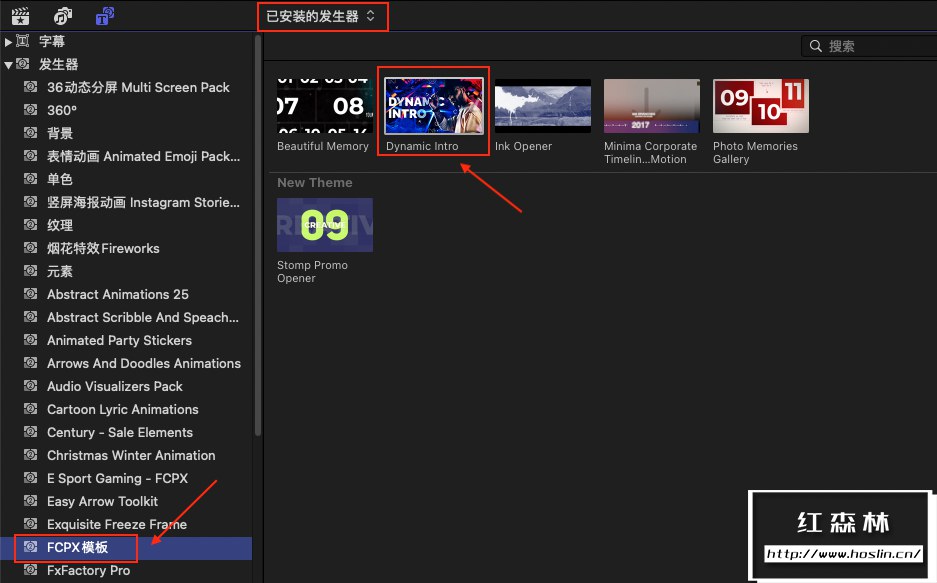Click generator icon beside 纹理
Image resolution: width=937 pixels, height=583 pixels.
tap(30, 224)
